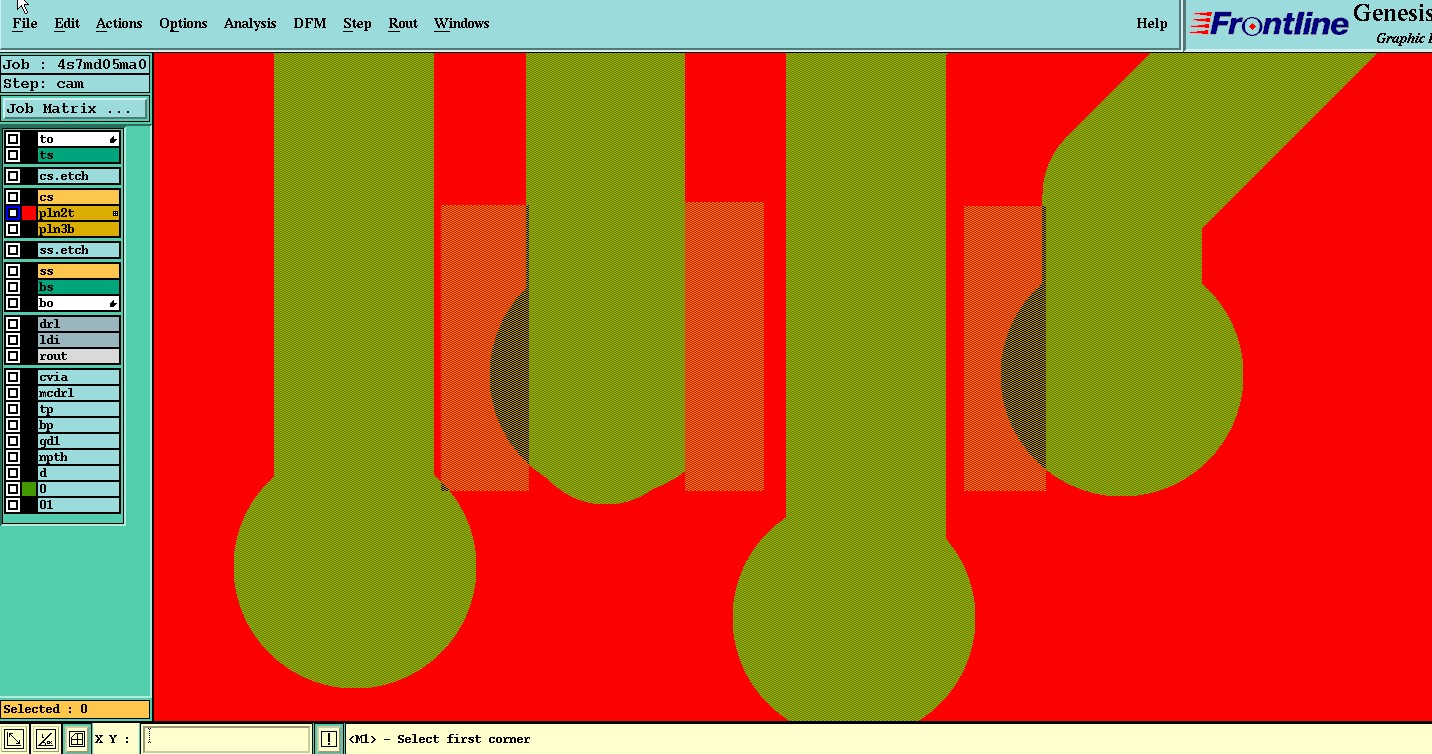The image size is (1432, 754).
Task: Select the 'mcdrl' layer name
Action: pyautogui.click(x=78, y=393)
